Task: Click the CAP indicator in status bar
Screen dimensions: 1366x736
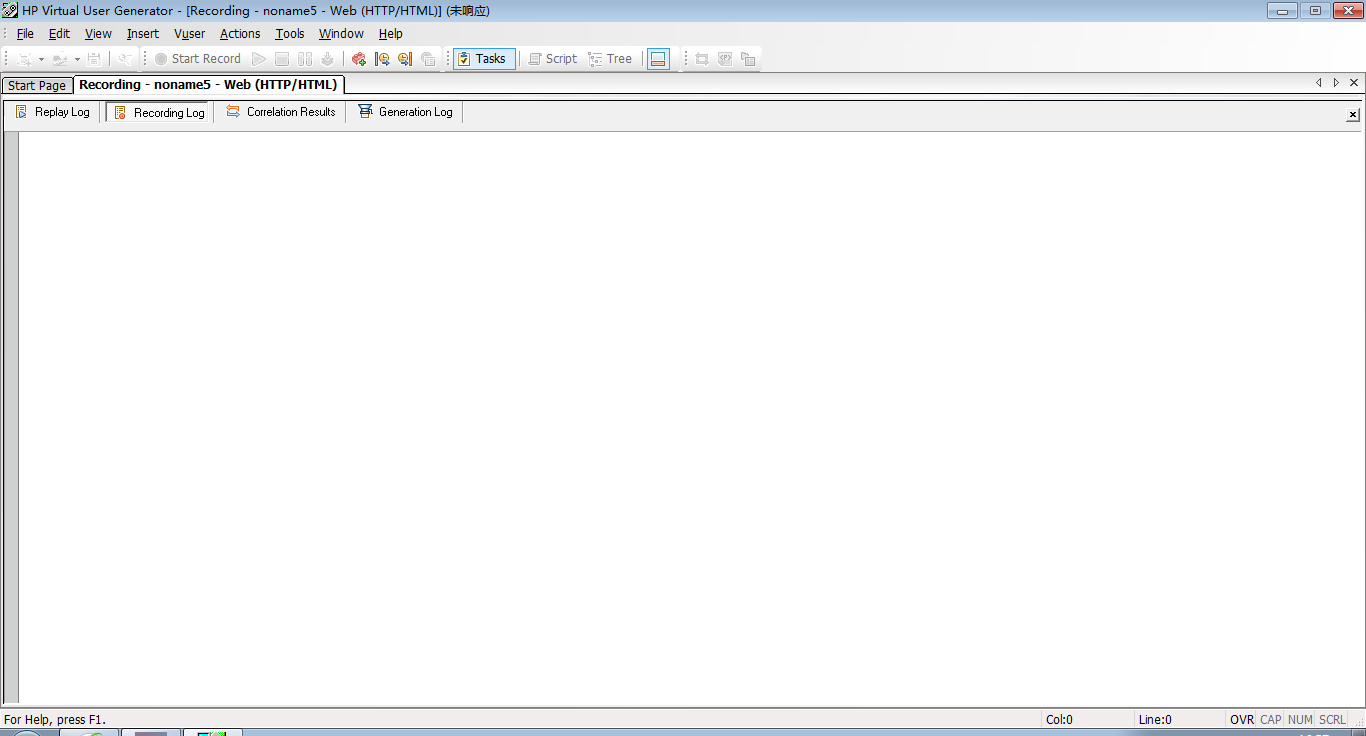Action: coord(1271,720)
